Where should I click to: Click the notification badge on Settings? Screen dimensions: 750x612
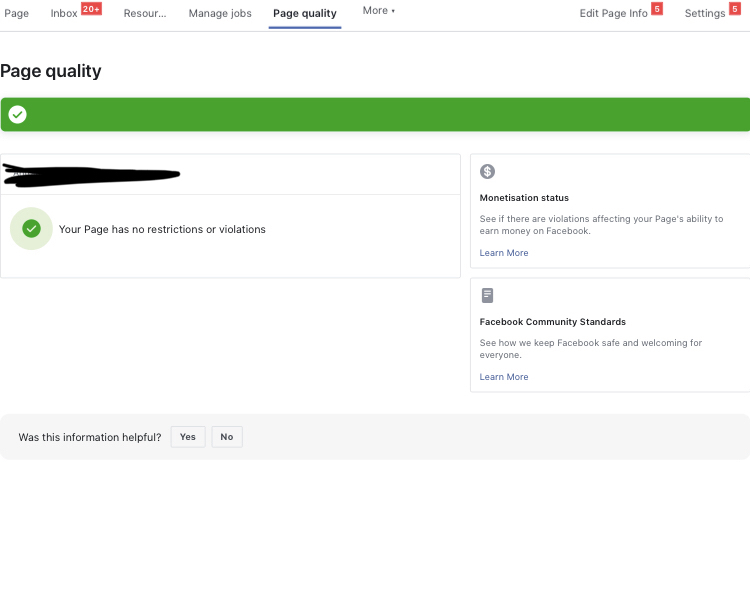coord(735,9)
